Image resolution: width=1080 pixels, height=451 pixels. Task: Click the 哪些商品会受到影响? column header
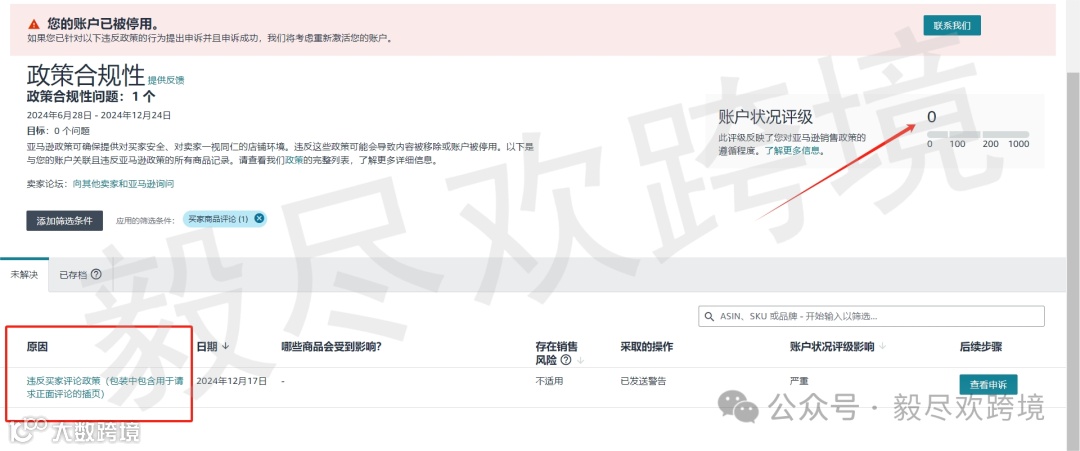[331, 346]
